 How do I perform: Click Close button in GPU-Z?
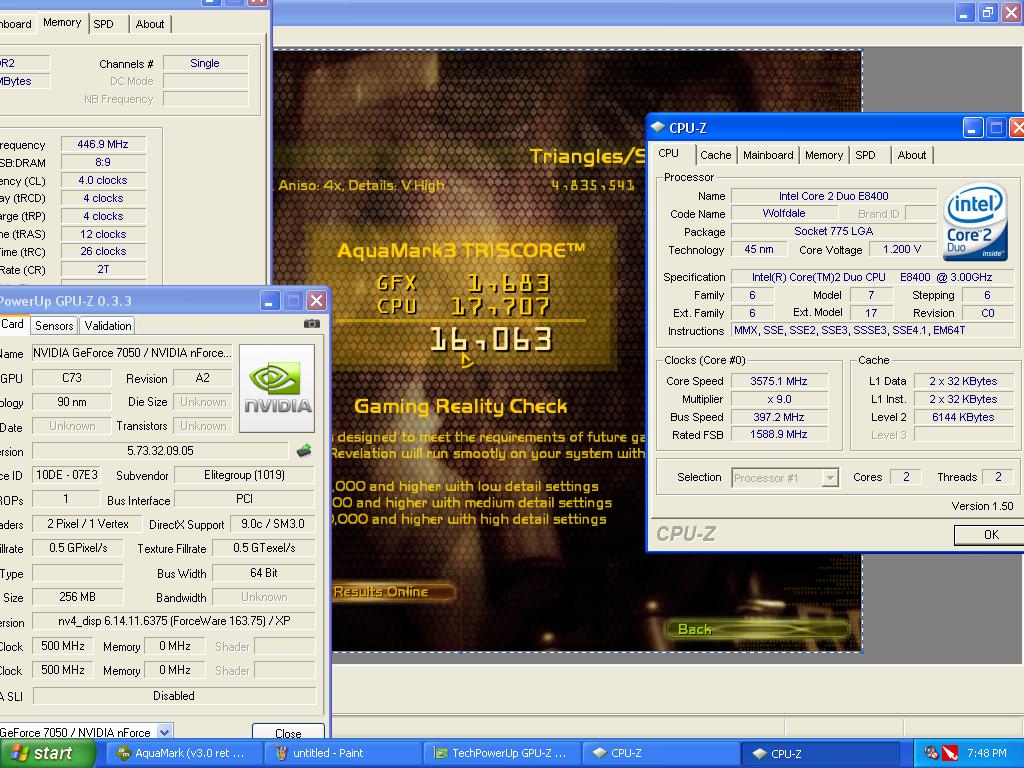click(x=288, y=733)
